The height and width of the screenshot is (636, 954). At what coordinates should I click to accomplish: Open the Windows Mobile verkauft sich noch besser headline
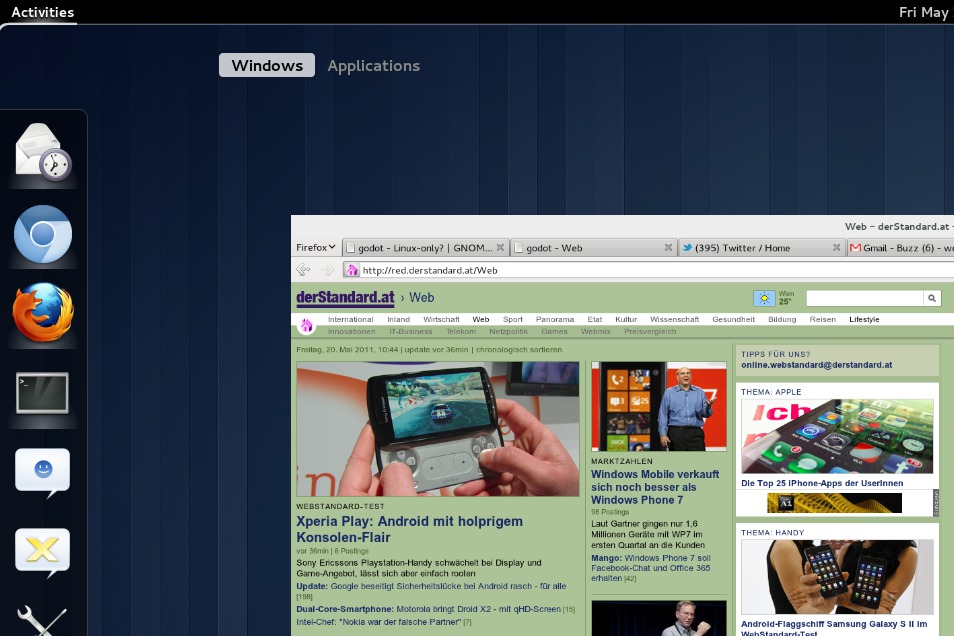(655, 487)
